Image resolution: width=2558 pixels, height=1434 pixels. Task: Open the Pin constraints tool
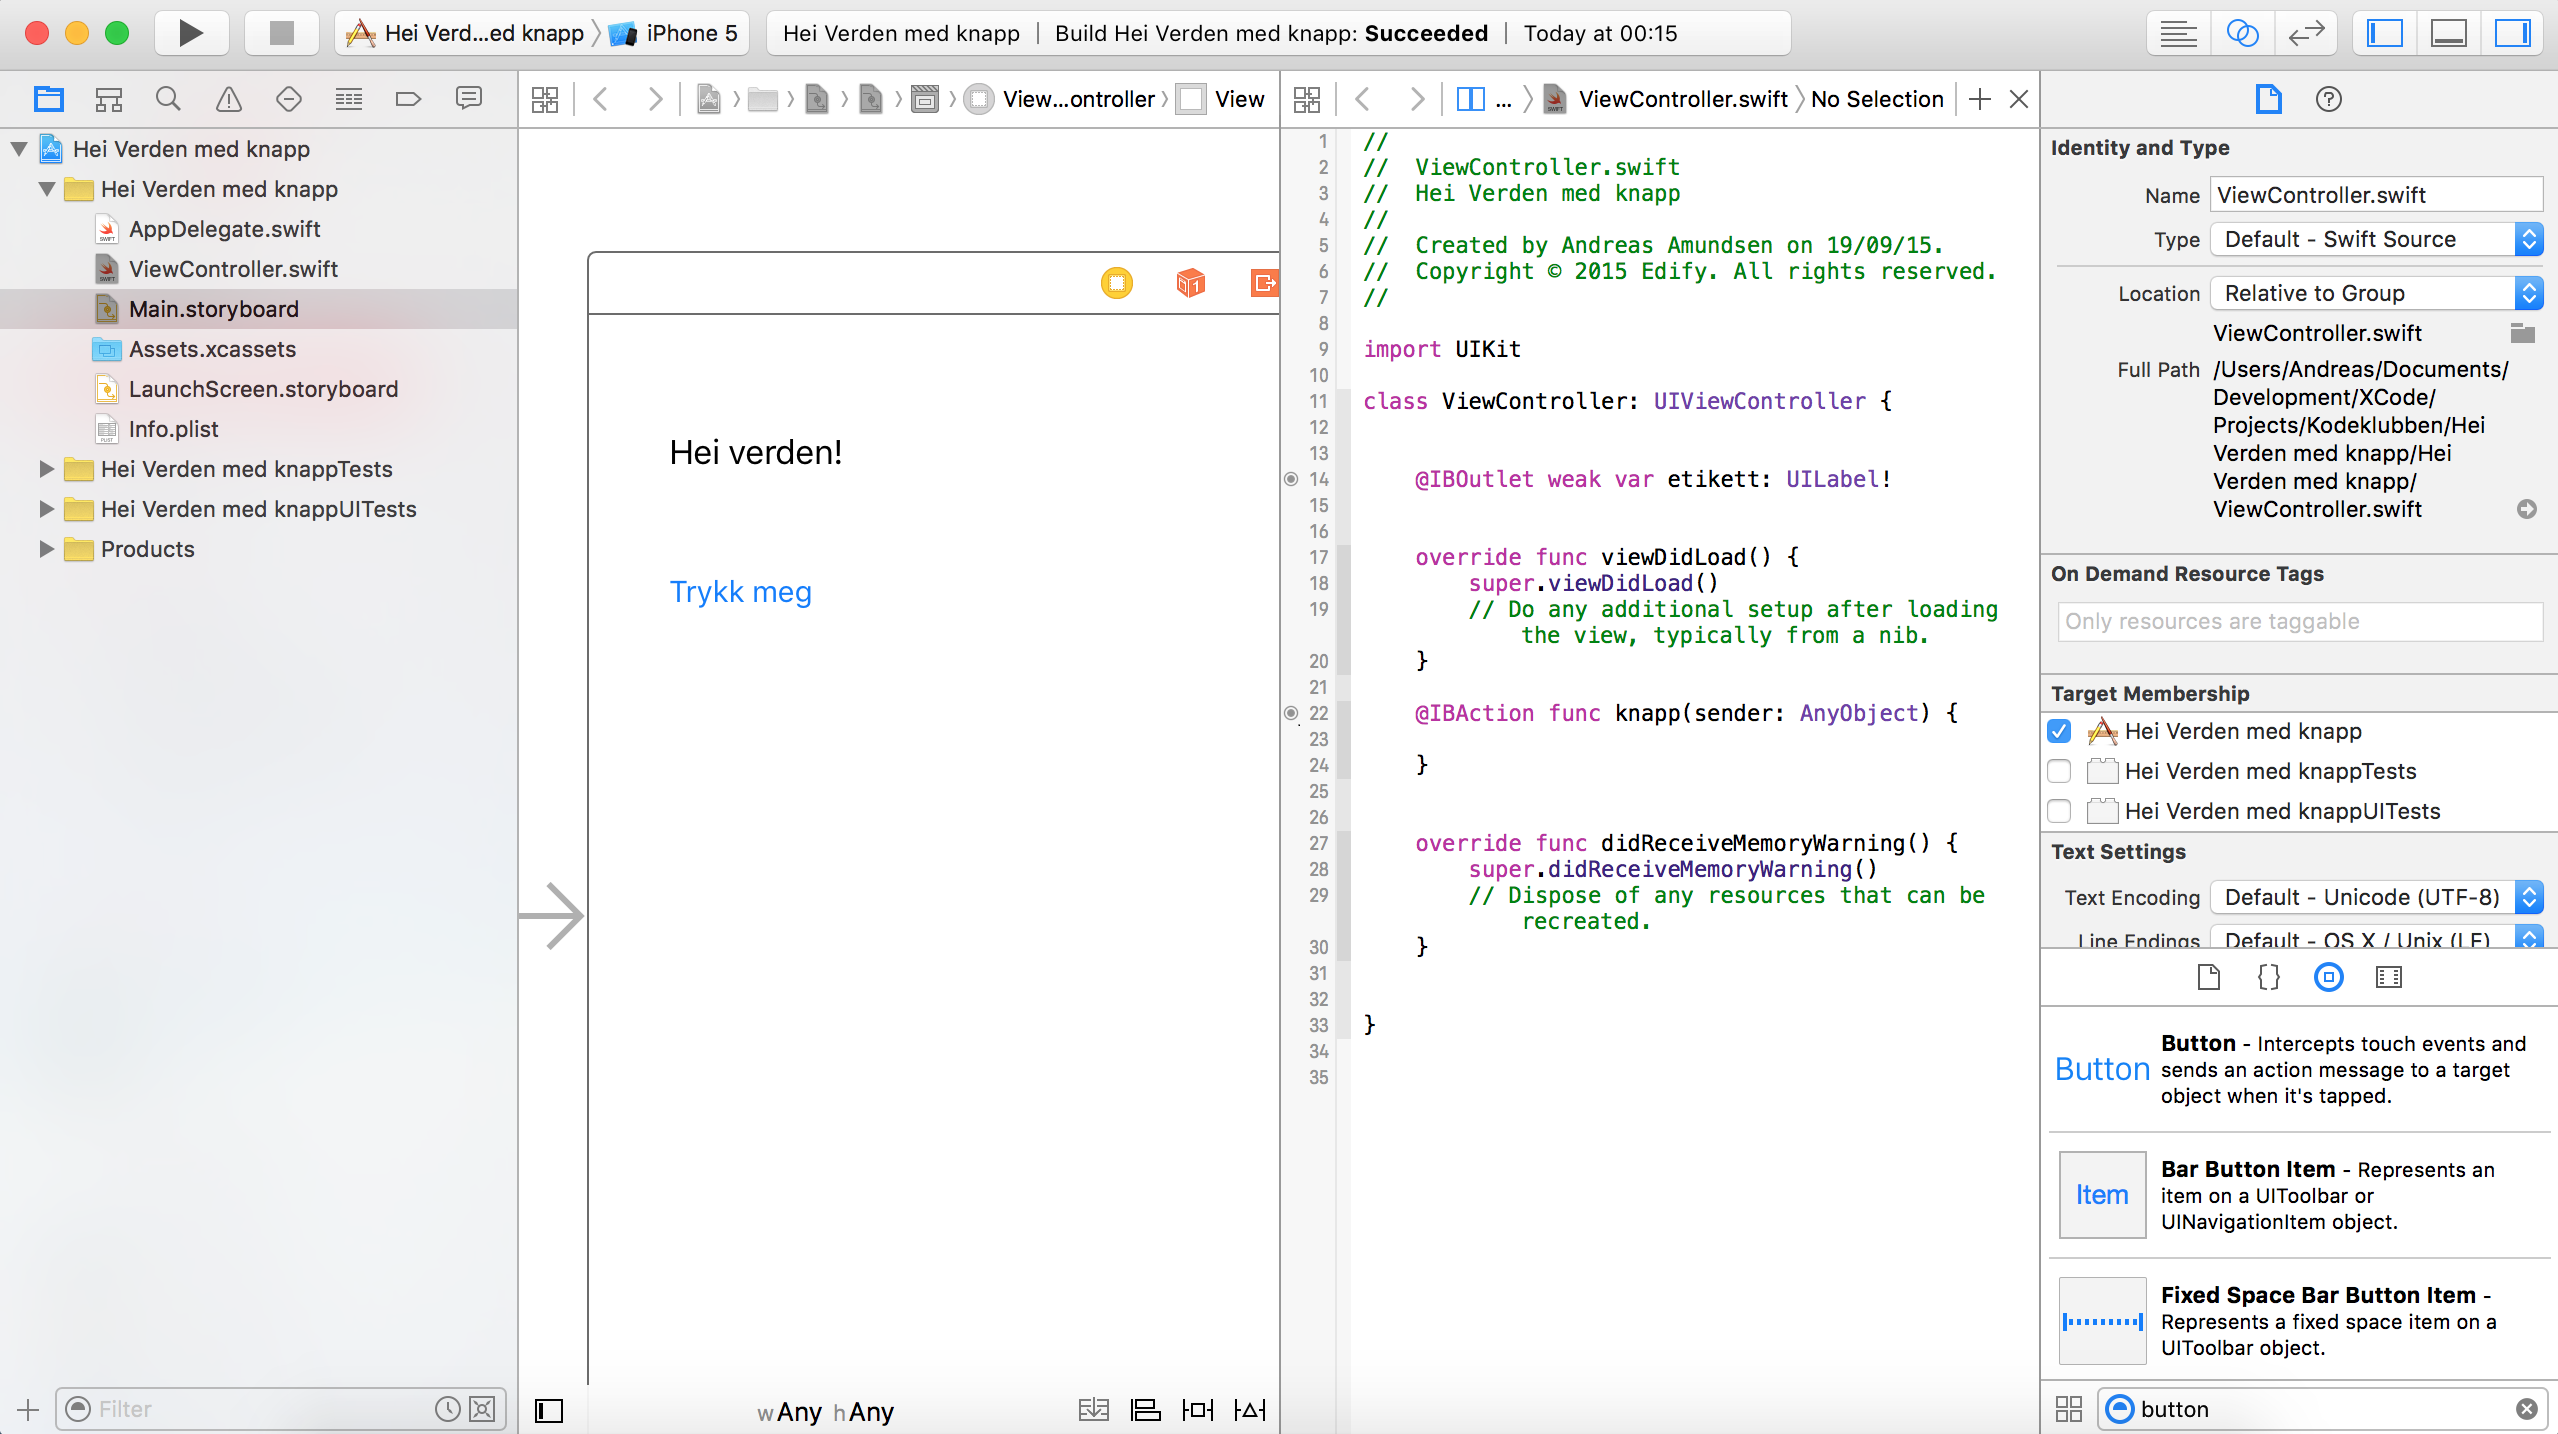[1197, 1410]
